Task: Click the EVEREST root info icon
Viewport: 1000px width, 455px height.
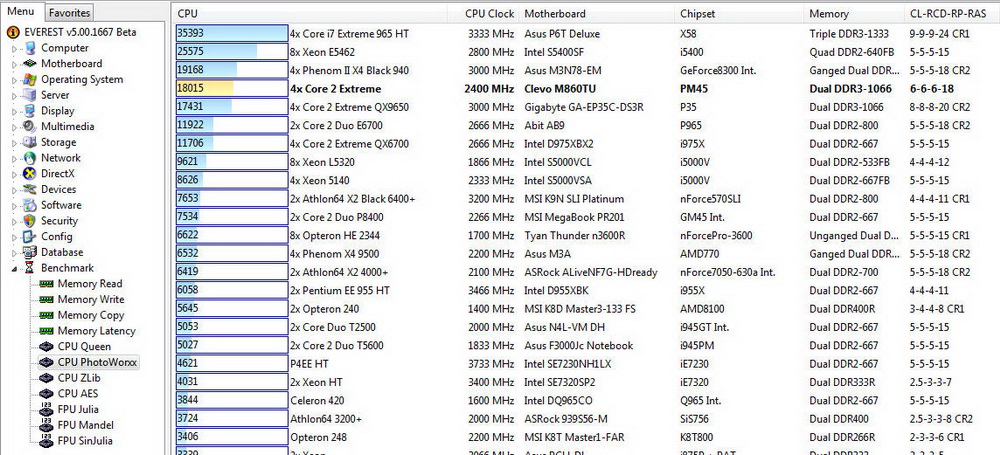Action: coord(13,32)
